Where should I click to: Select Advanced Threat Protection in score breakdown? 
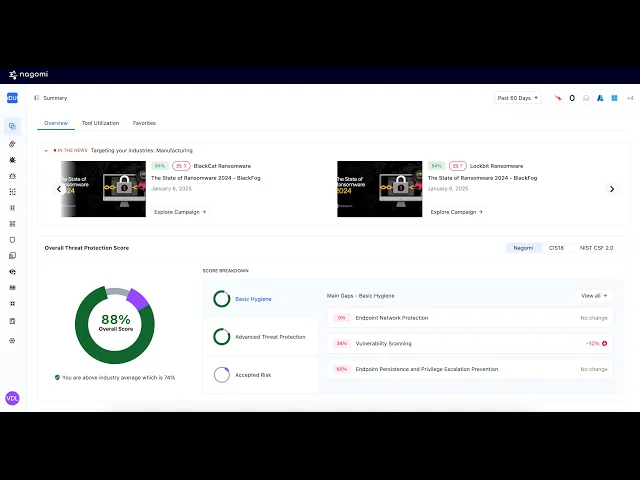coord(260,337)
